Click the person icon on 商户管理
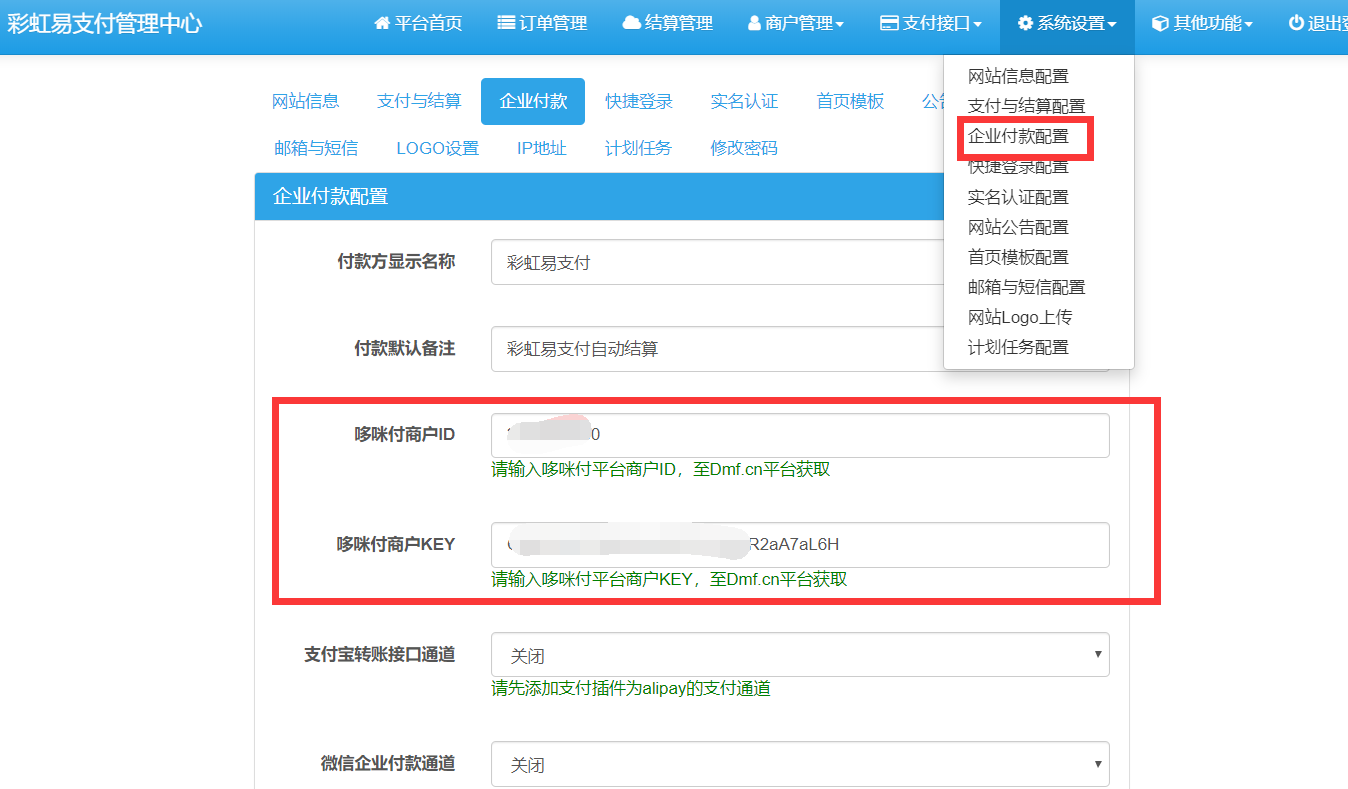The image size is (1348, 789). pos(755,22)
